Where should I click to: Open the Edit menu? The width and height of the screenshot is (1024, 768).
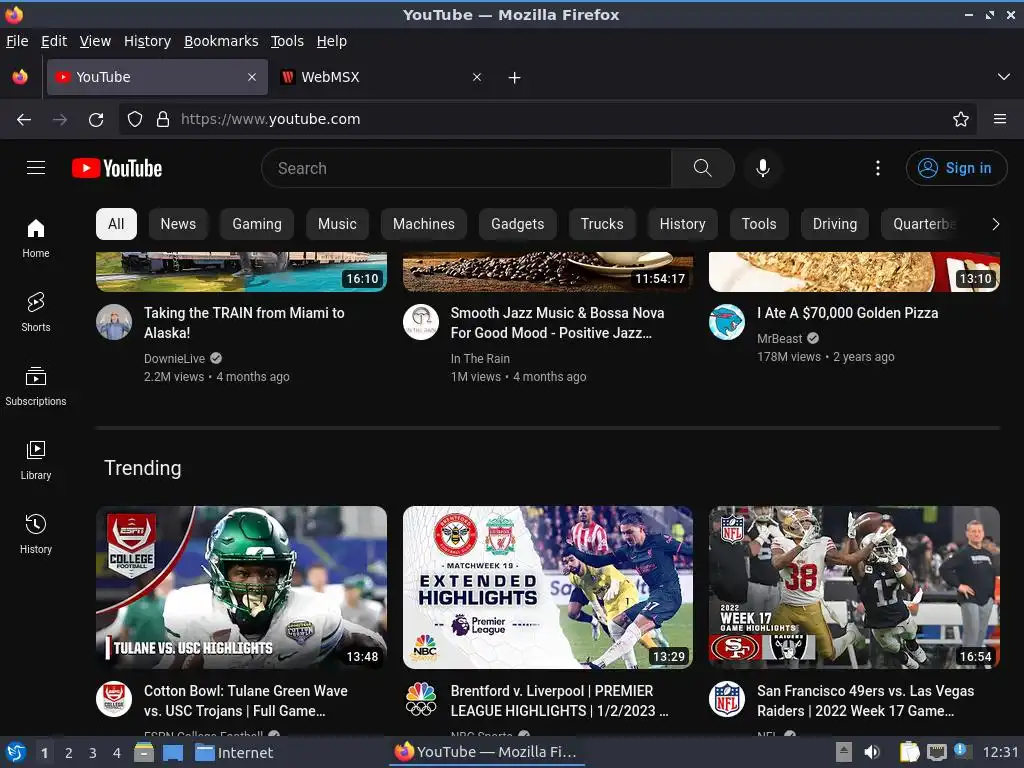click(54, 41)
